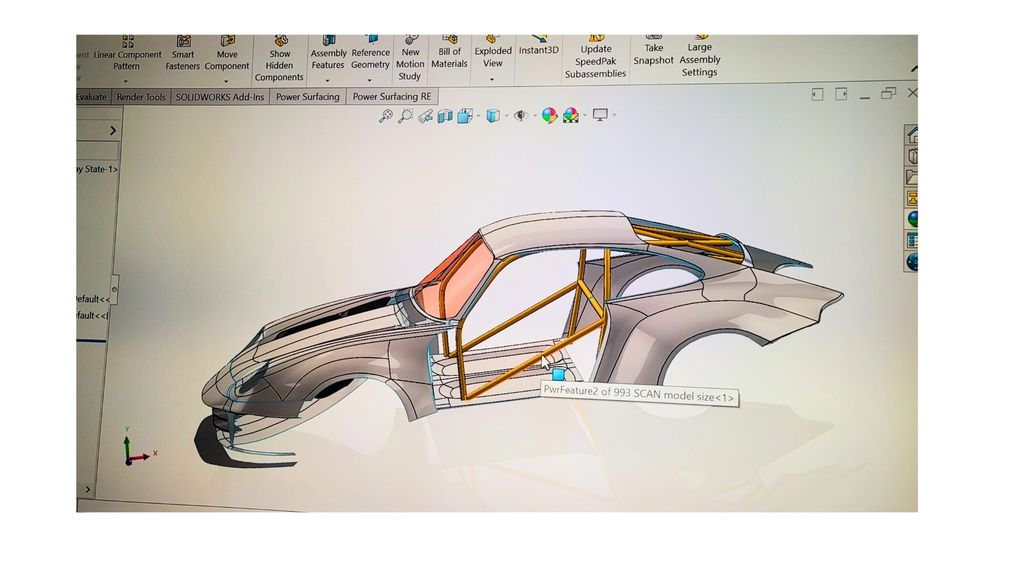Expand dropdown arrow under Reference Geometry

(369, 80)
